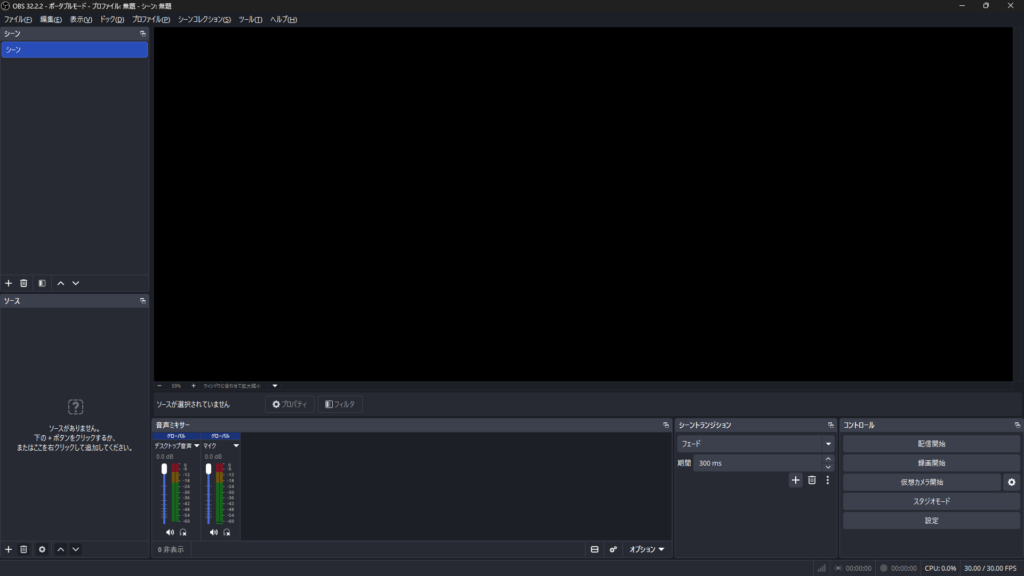The height and width of the screenshot is (576, 1024).
Task: Undock the ソース panel with its float icon
Action: tap(142, 301)
